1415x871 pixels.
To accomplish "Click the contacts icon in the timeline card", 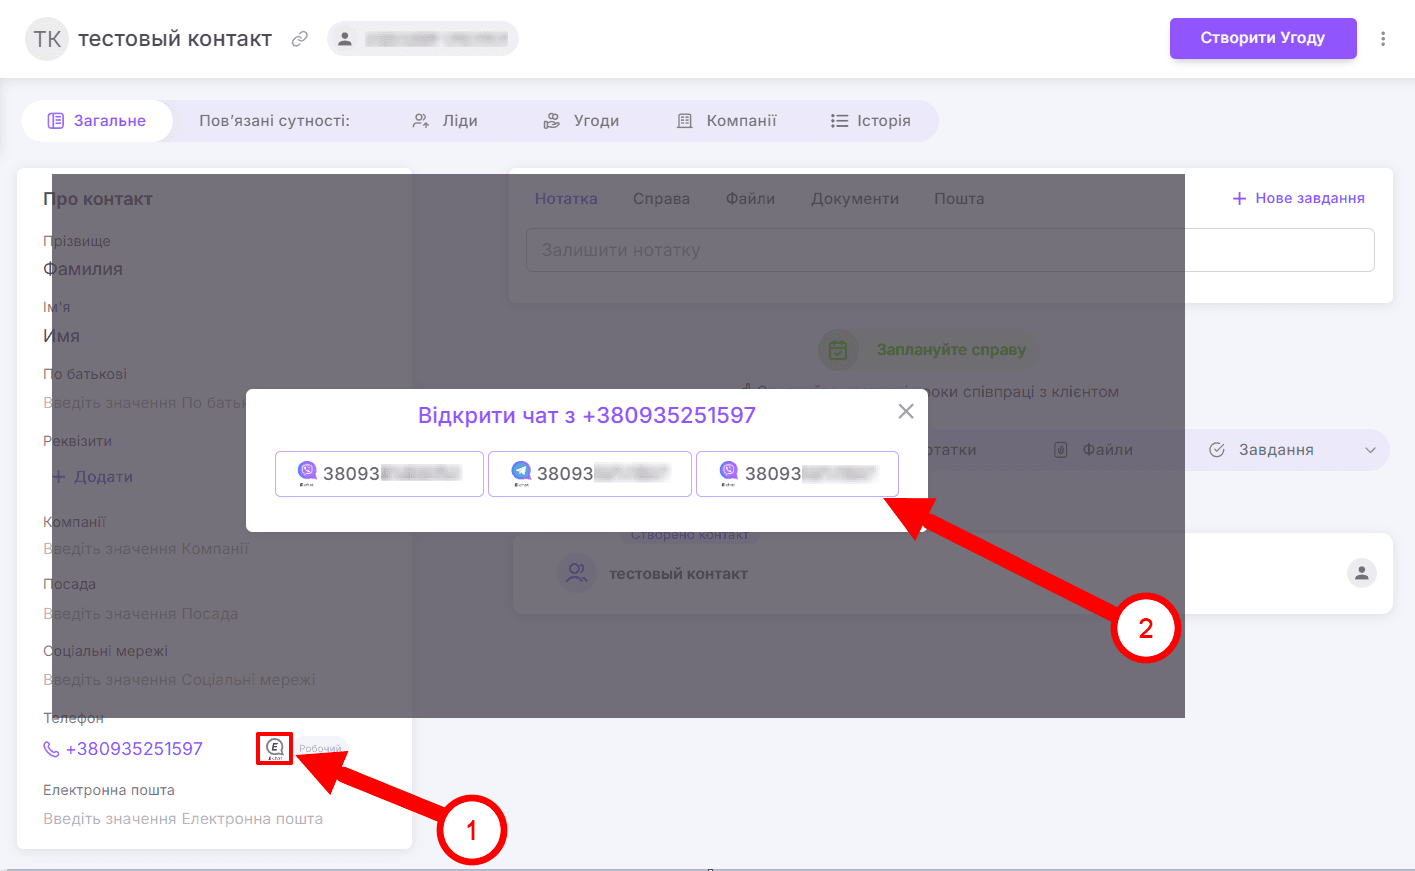I will pos(577,573).
